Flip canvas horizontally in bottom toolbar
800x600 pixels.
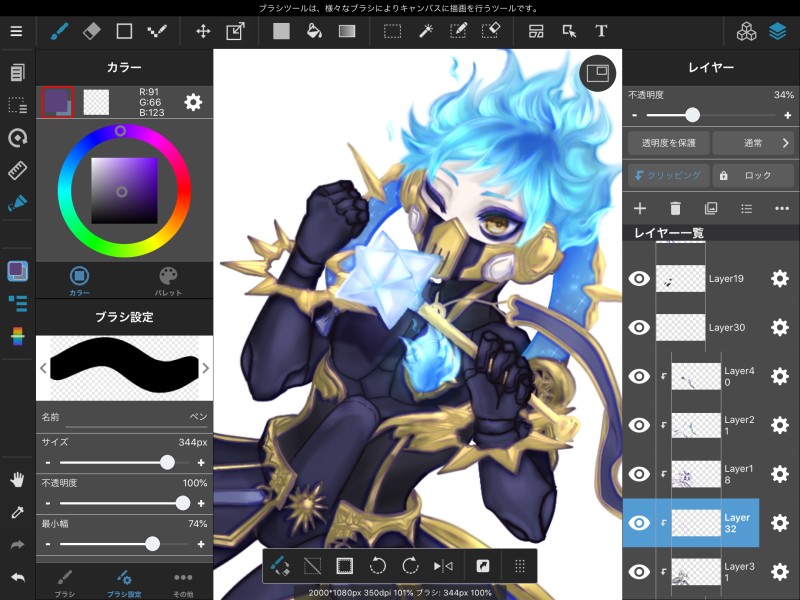click(443, 566)
